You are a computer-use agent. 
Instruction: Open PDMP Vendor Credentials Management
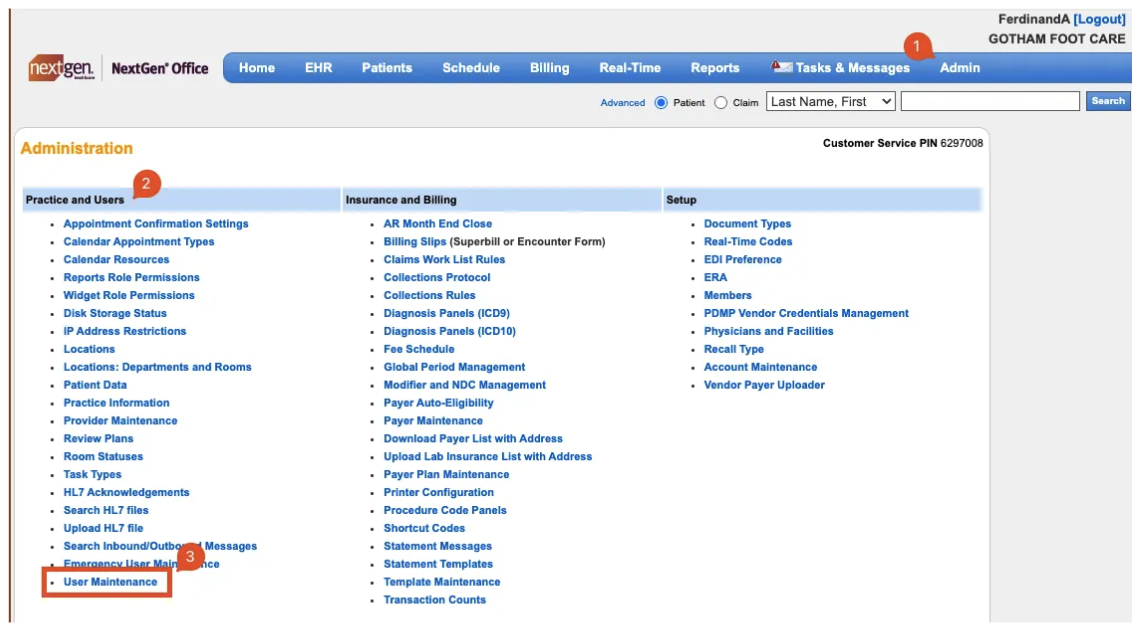point(806,314)
